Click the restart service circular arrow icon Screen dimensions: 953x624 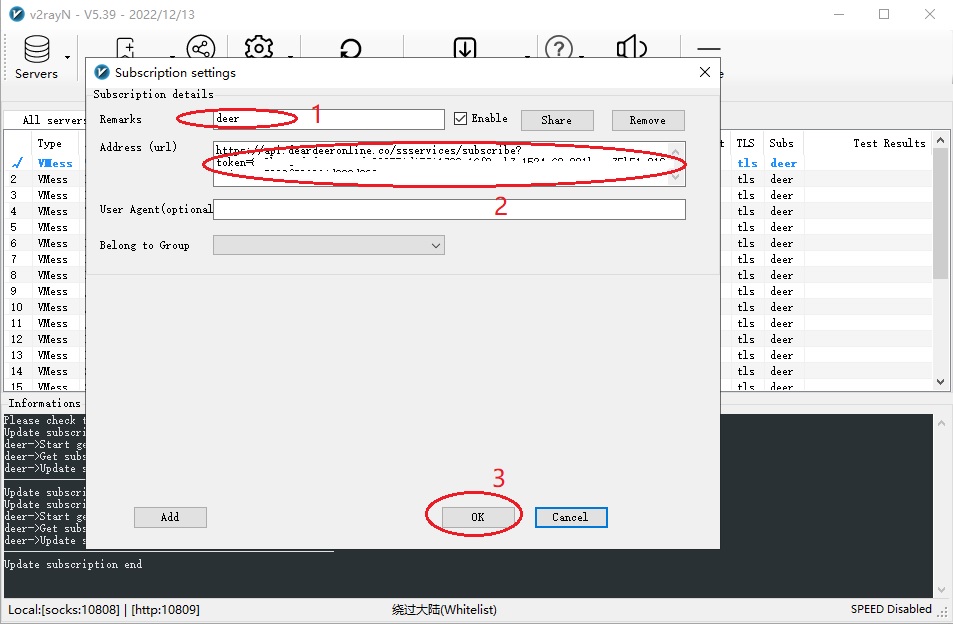point(351,50)
